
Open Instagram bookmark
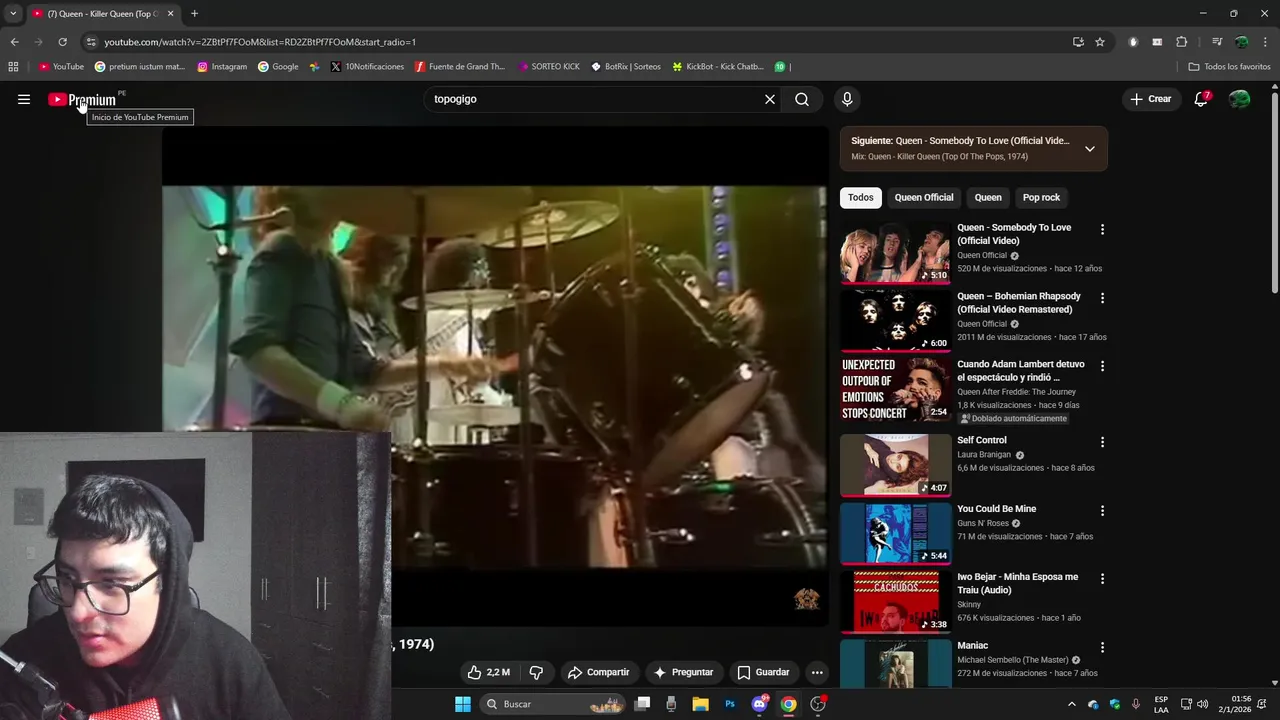tap(222, 67)
